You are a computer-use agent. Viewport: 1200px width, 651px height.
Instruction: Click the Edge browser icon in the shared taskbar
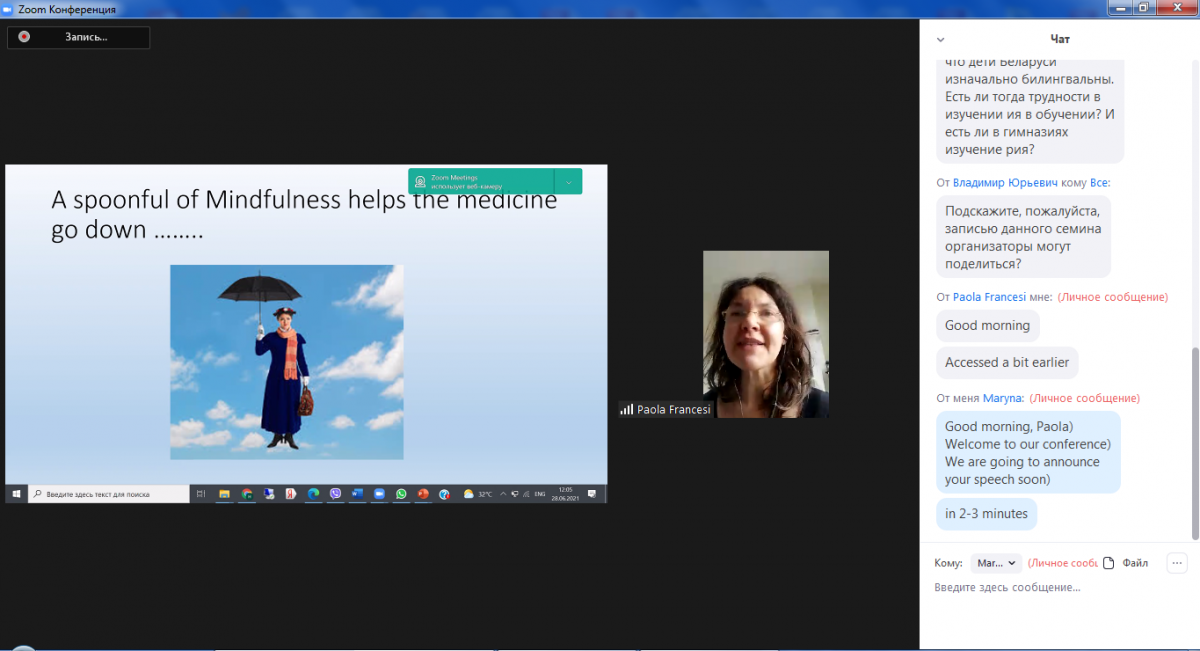click(314, 494)
